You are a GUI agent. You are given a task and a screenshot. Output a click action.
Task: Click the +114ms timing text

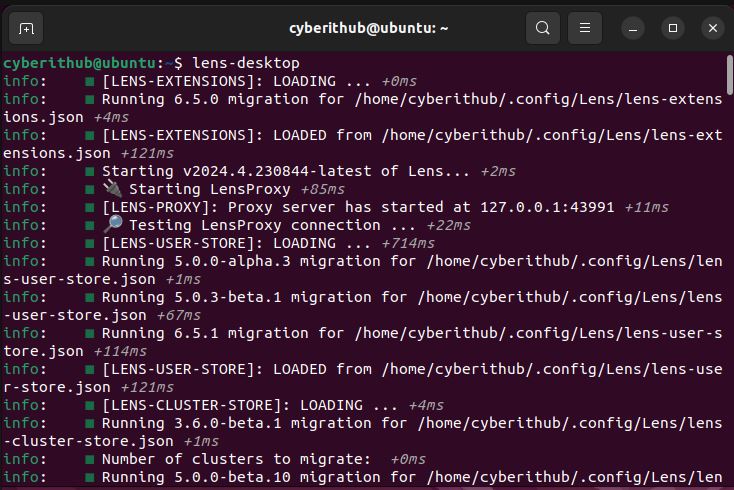pyautogui.click(x=120, y=351)
